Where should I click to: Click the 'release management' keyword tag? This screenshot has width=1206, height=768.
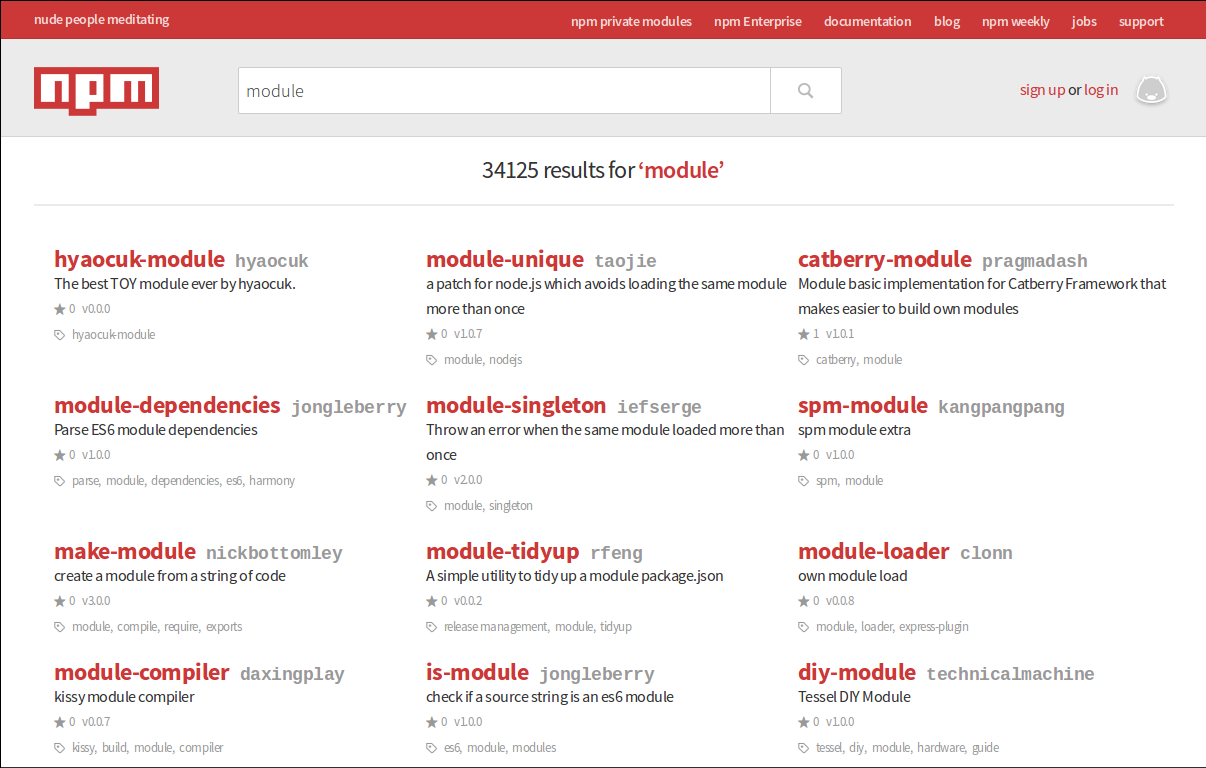(x=496, y=627)
